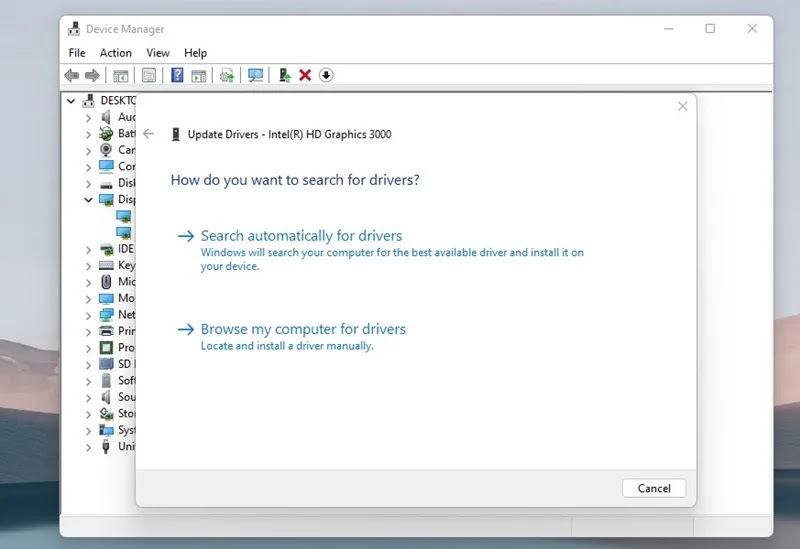Click the Batteries icon in tree
This screenshot has height=549, width=800.
coord(106,134)
